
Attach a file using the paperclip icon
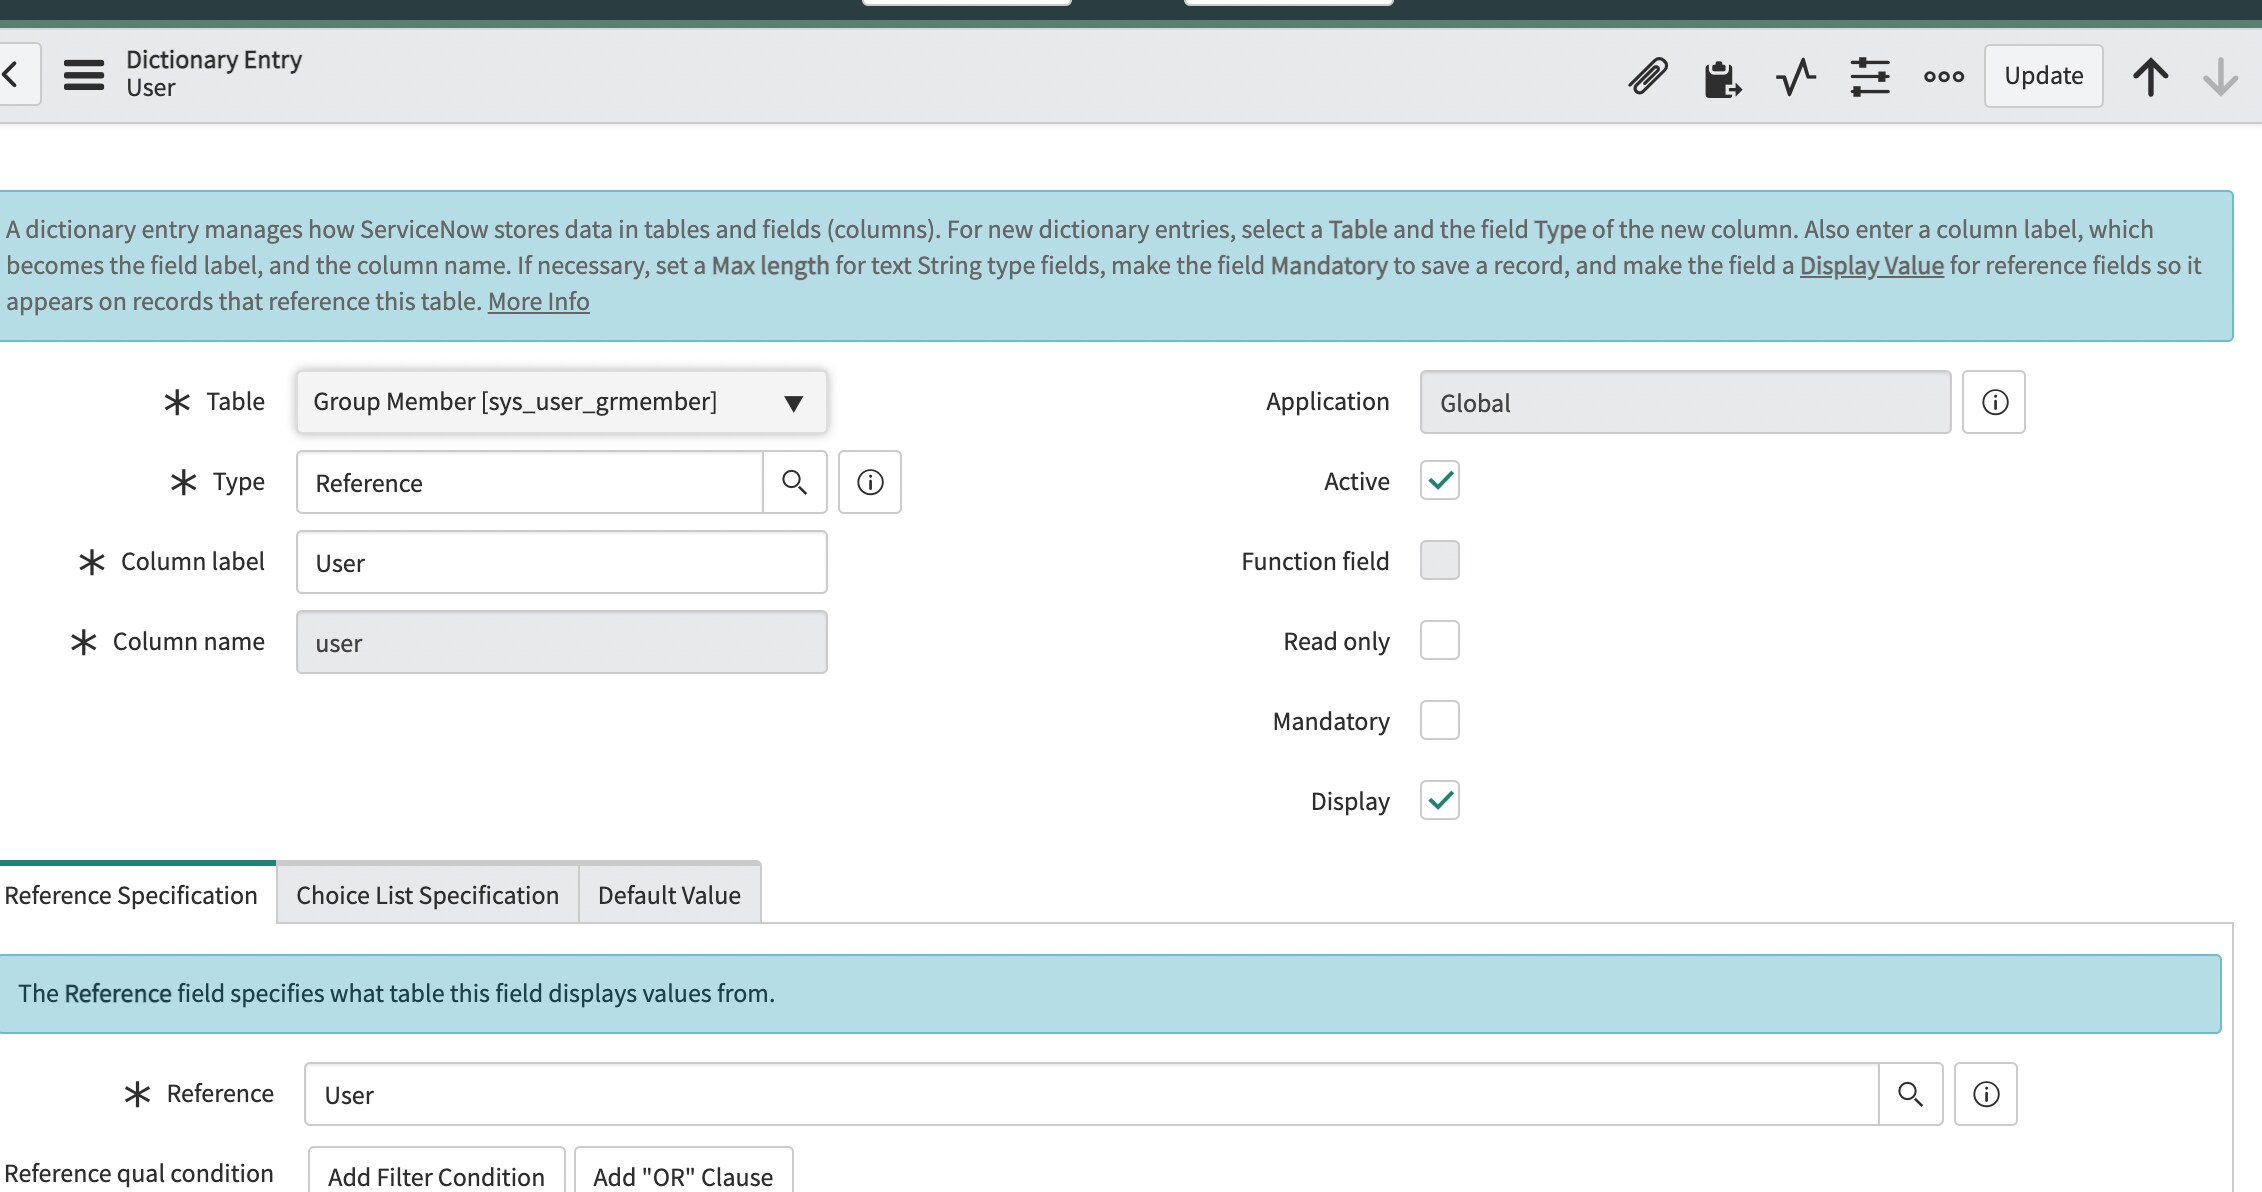point(1647,76)
